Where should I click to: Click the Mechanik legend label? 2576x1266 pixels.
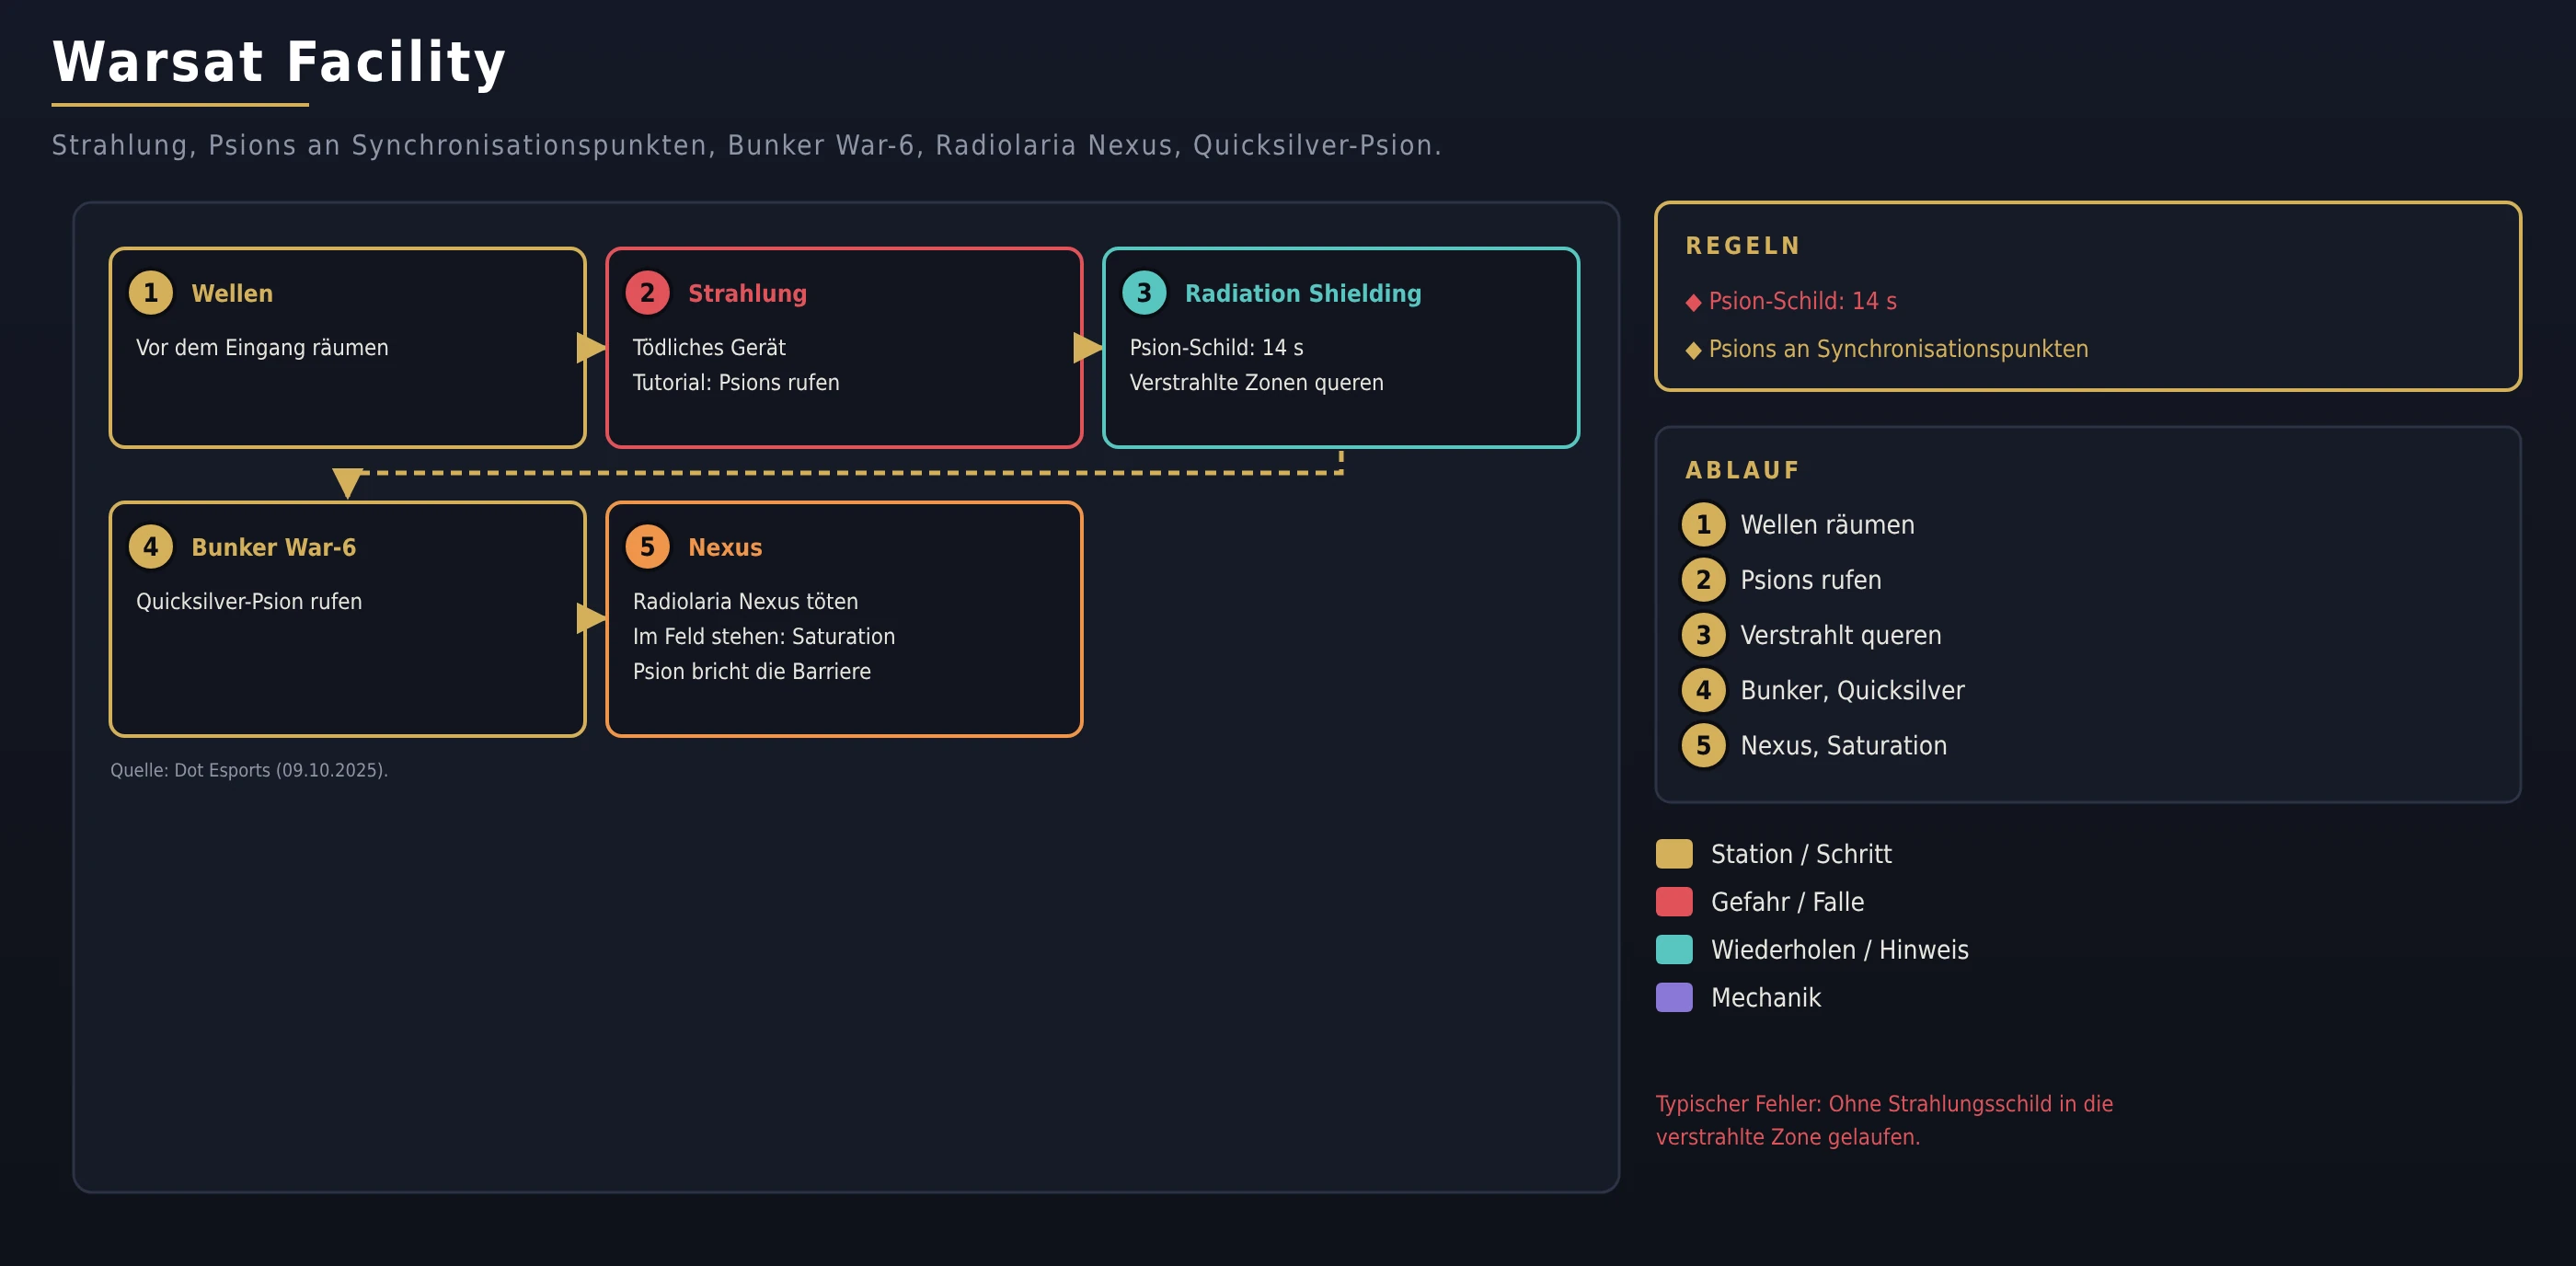1765,998
